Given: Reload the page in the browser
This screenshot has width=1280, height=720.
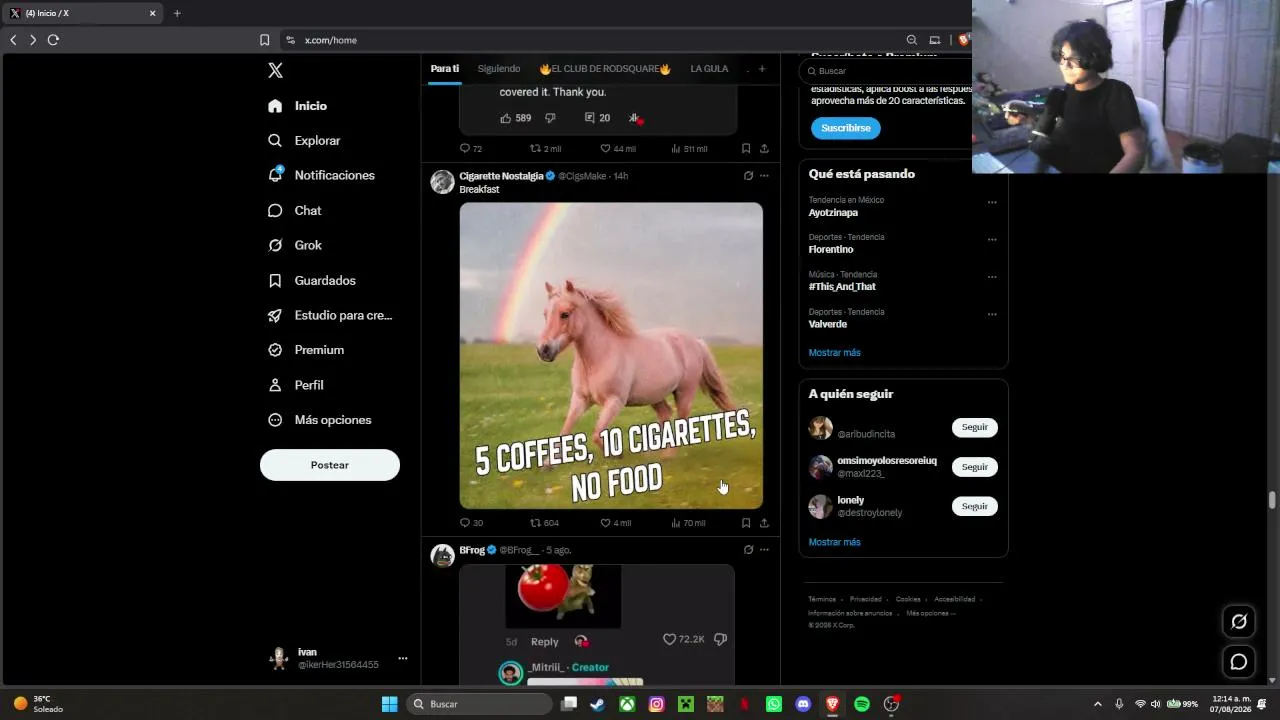Looking at the screenshot, I should coord(53,40).
